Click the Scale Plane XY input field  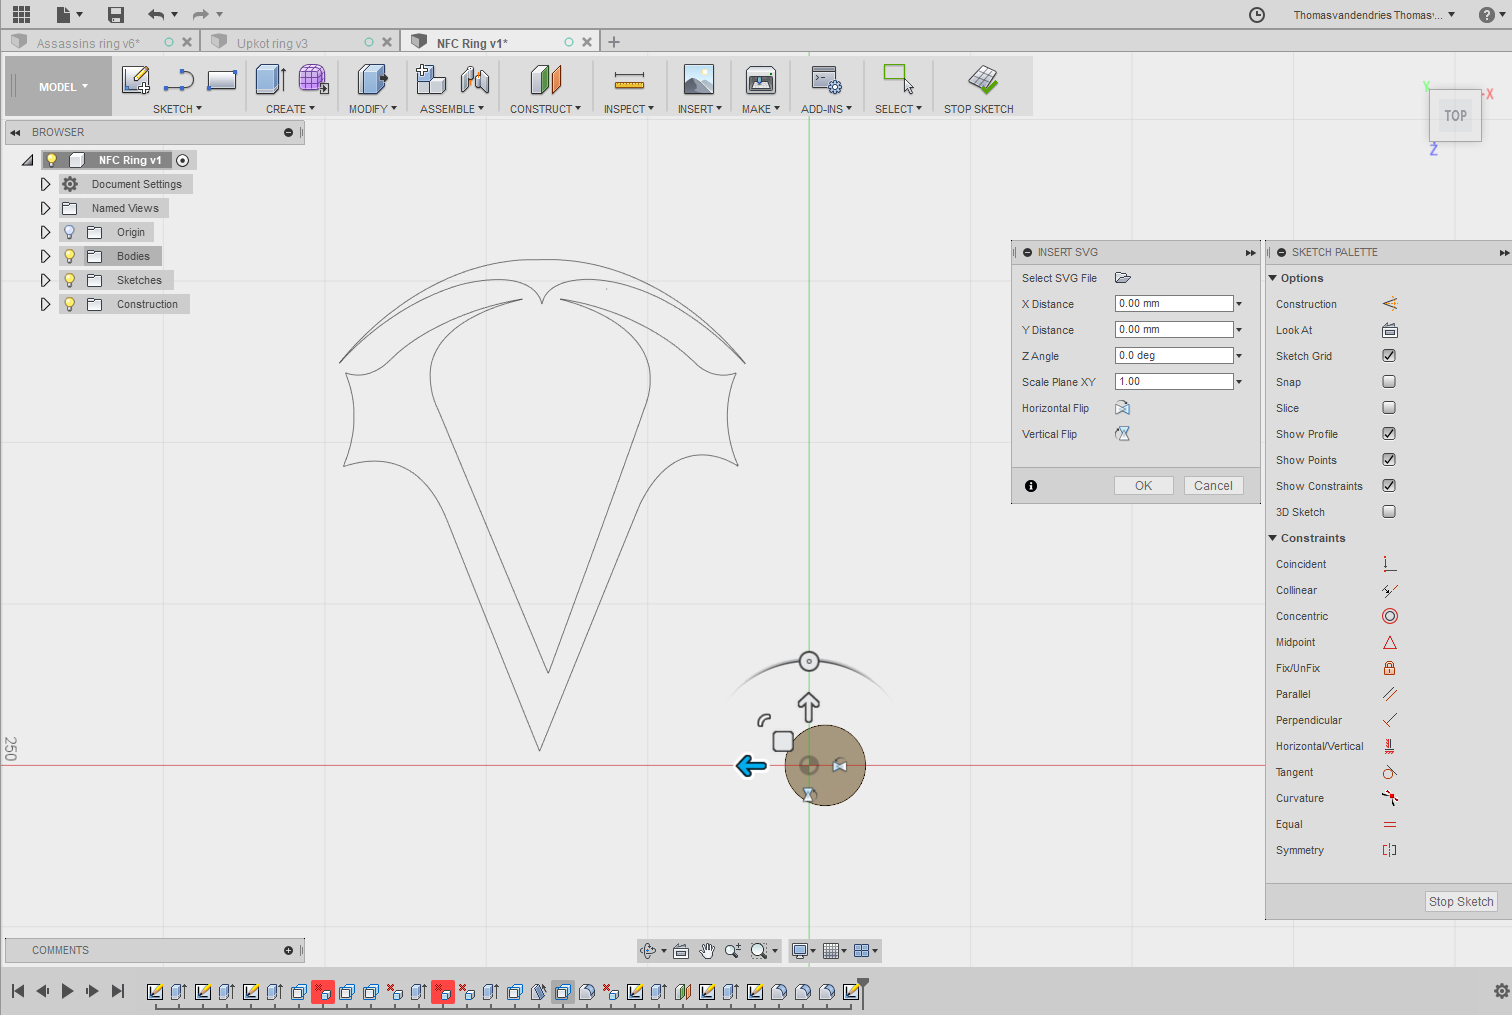1172,381
